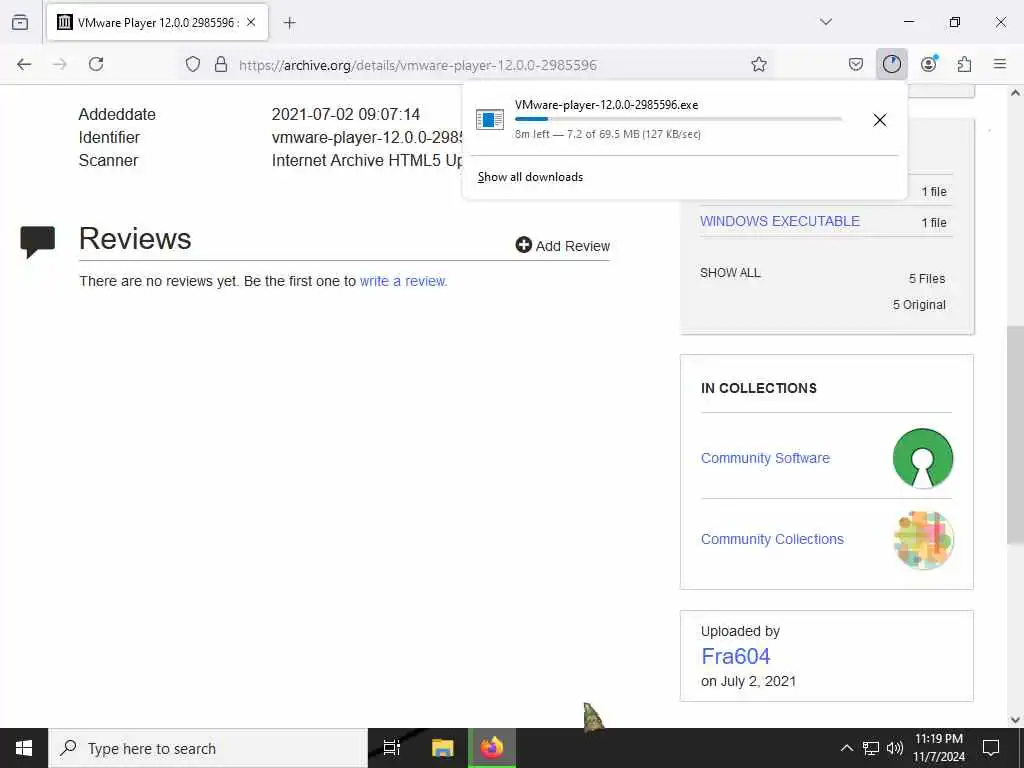The height and width of the screenshot is (768, 1024).
Task: Click the 5 Original count
Action: (x=919, y=304)
